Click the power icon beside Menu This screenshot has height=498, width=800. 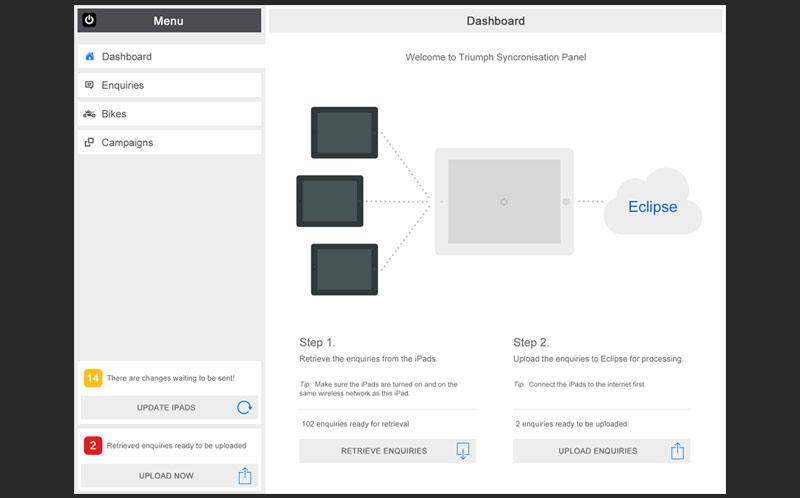click(x=89, y=20)
